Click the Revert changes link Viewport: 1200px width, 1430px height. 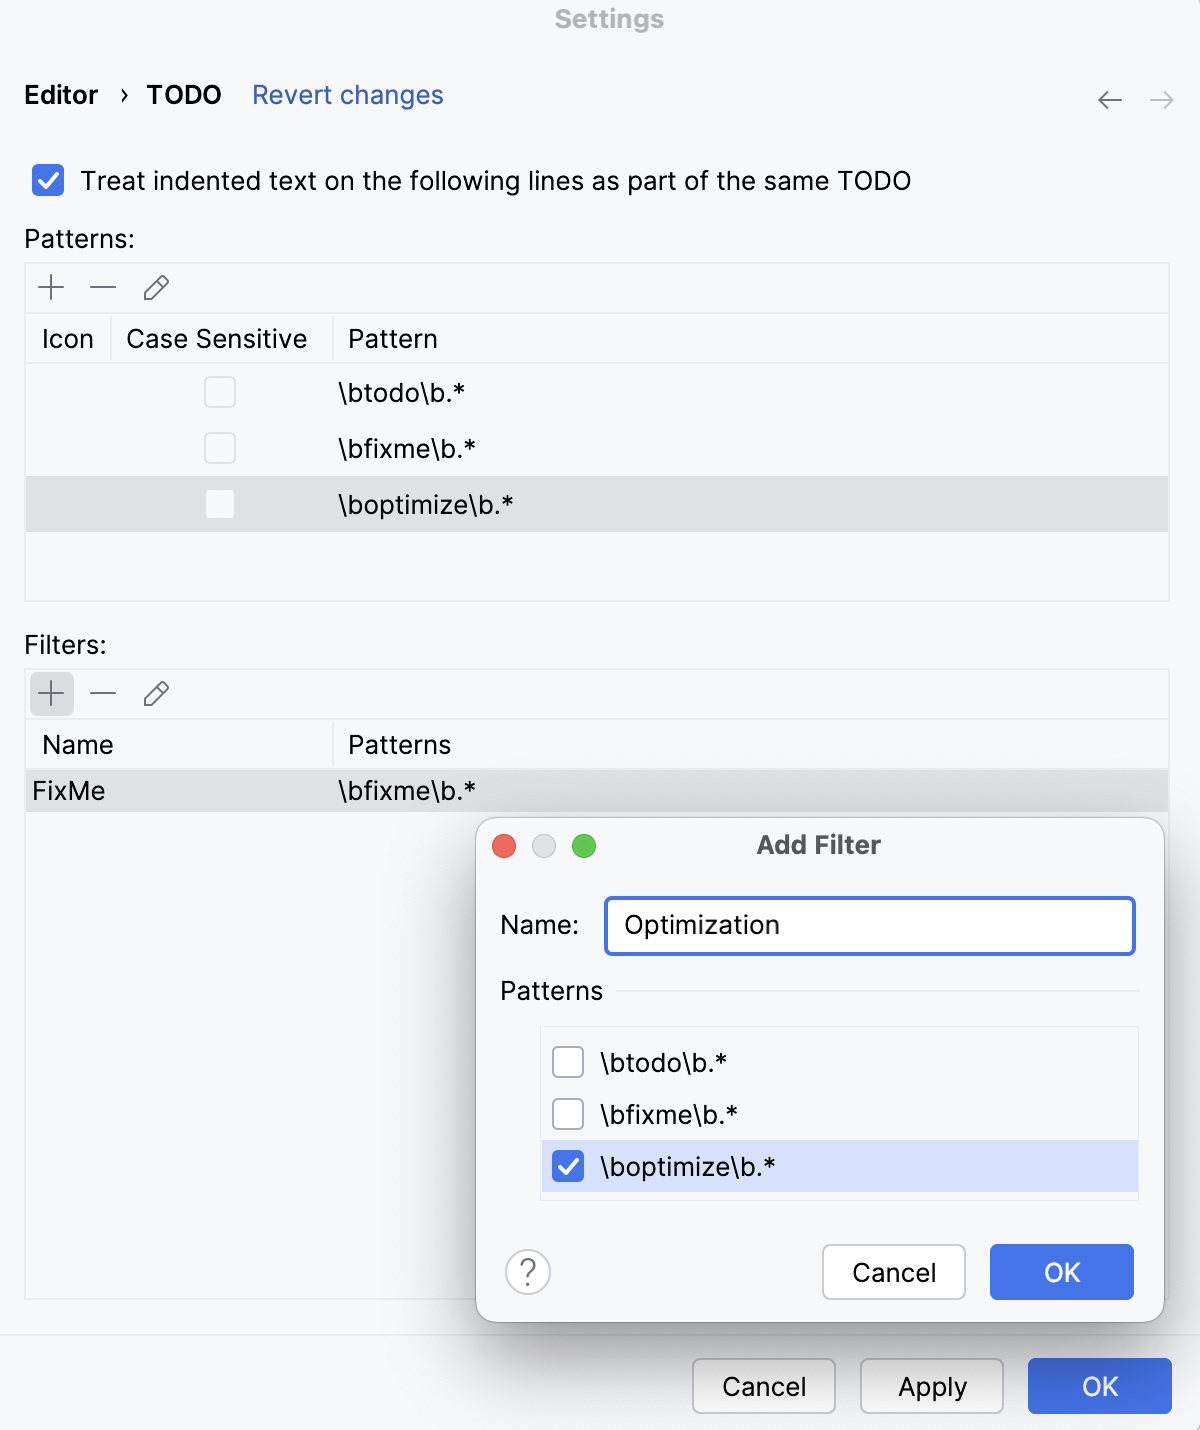coord(347,95)
